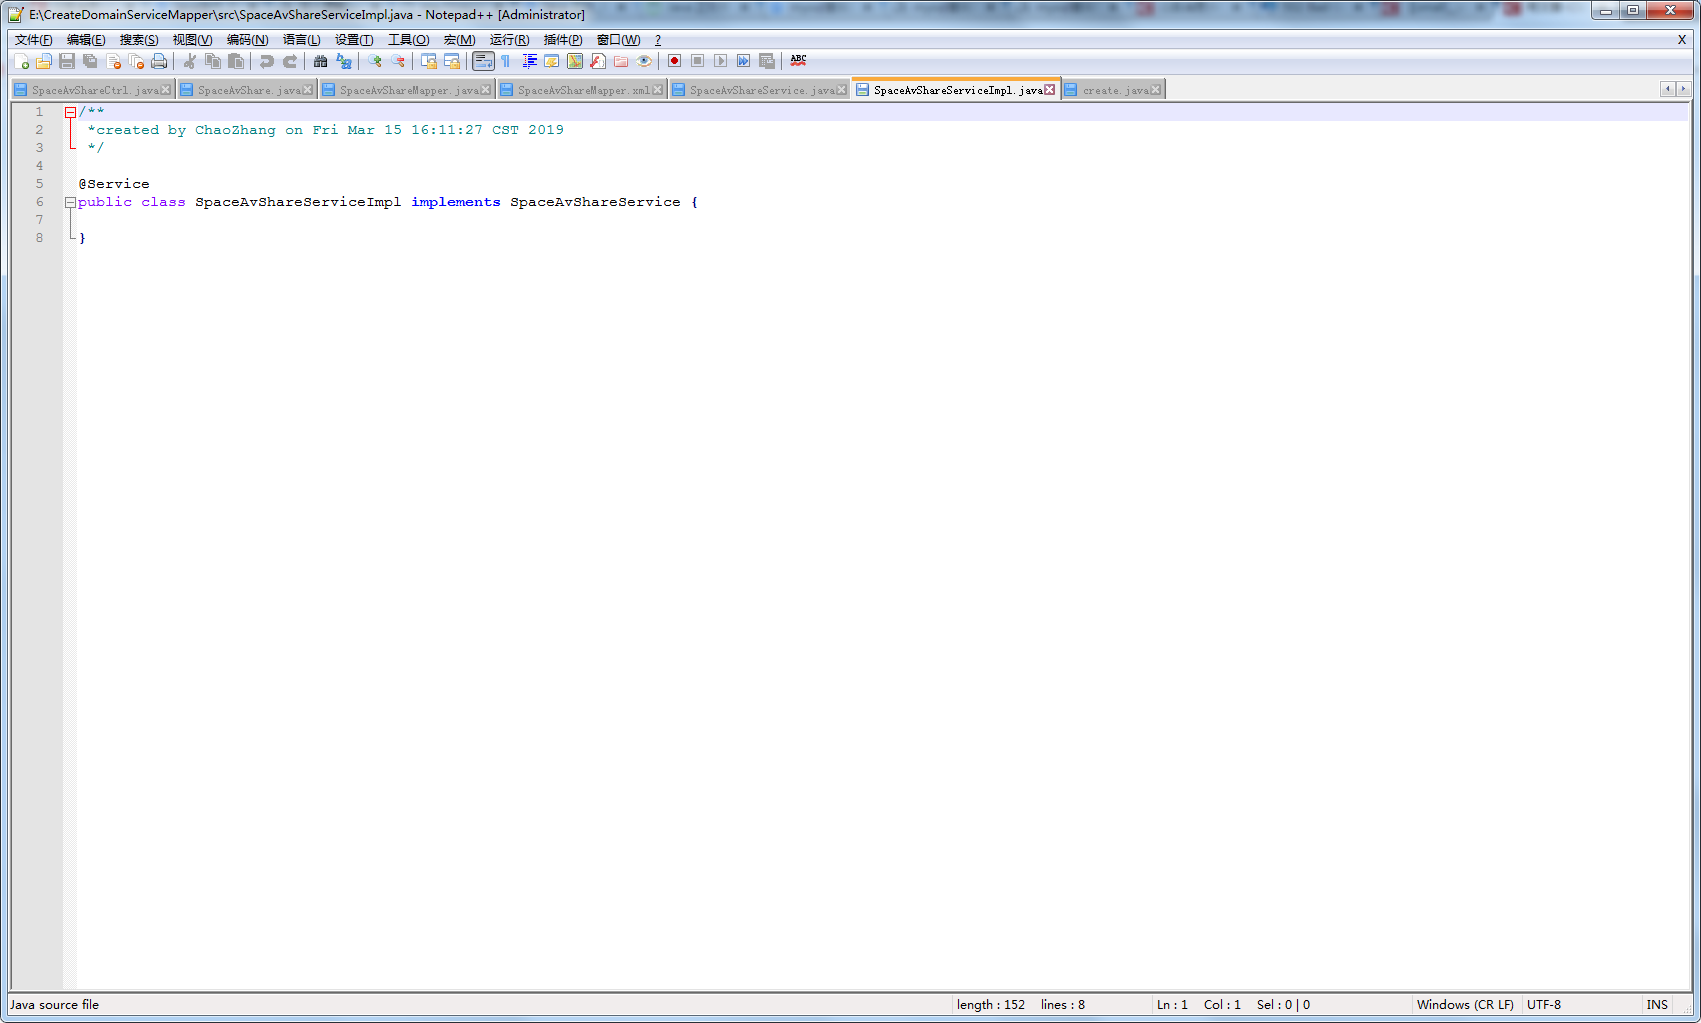The width and height of the screenshot is (1701, 1023).
Task: Close the SpaceAvShareServiceImpl.java tab
Action: pyautogui.click(x=1049, y=90)
